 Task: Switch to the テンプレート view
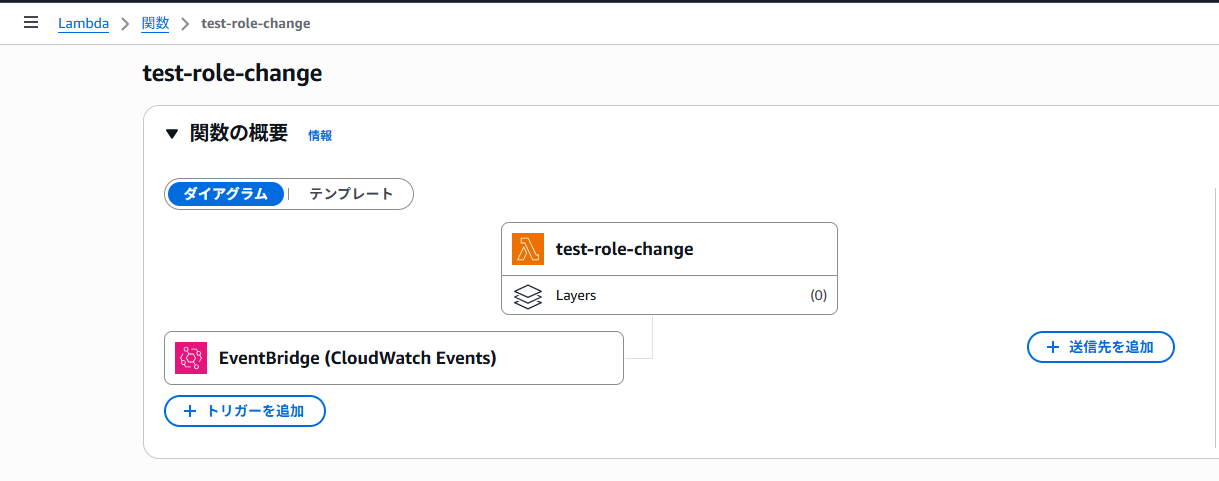(351, 194)
